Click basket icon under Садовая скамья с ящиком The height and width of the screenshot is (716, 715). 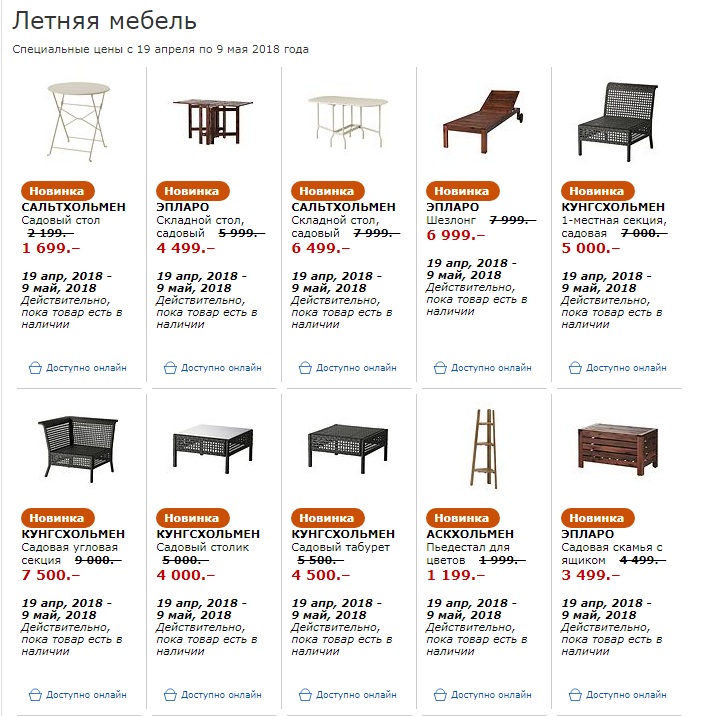coord(575,694)
